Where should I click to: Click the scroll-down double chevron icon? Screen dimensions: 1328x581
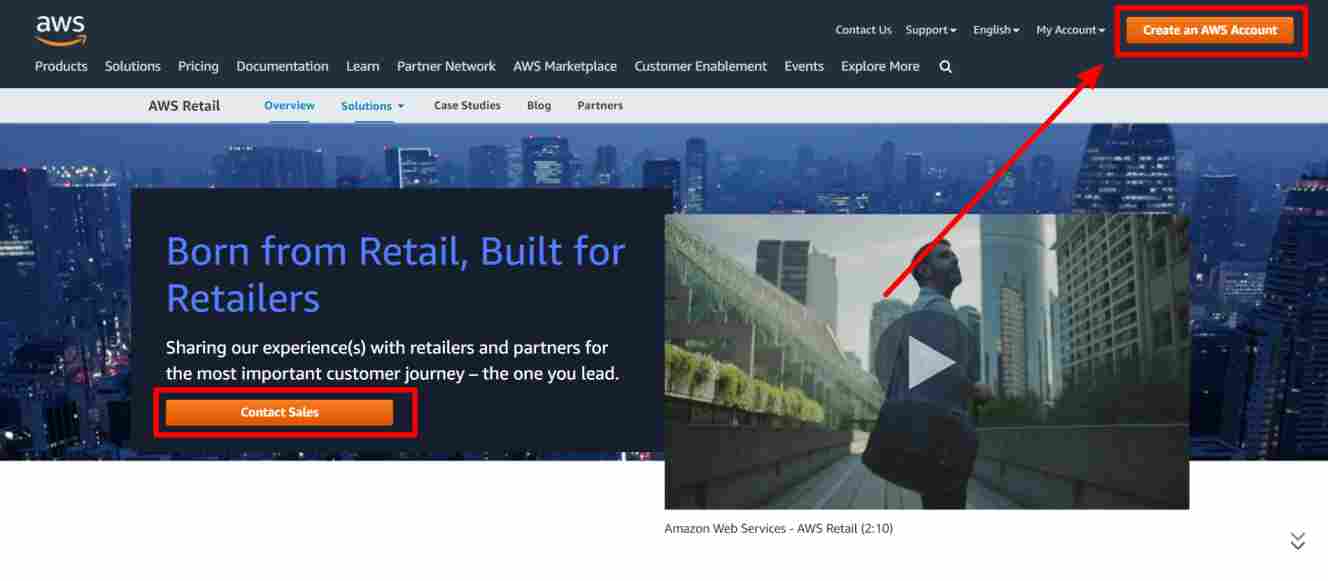tap(1298, 541)
